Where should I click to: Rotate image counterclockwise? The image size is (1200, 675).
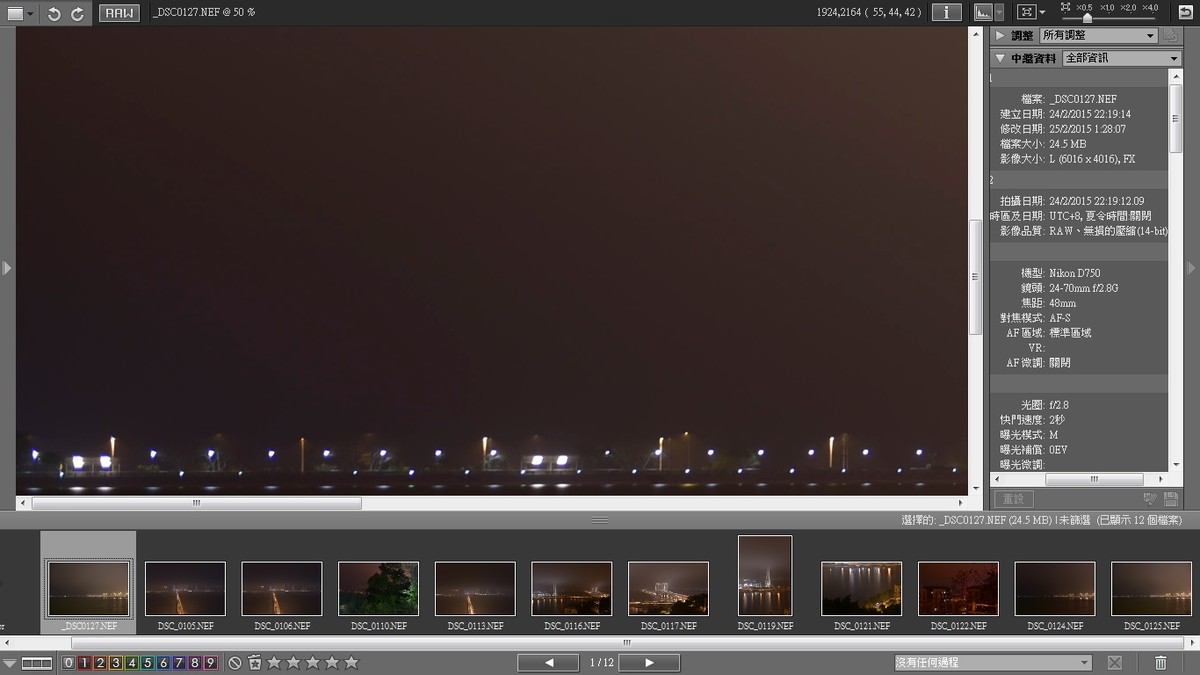(x=54, y=14)
